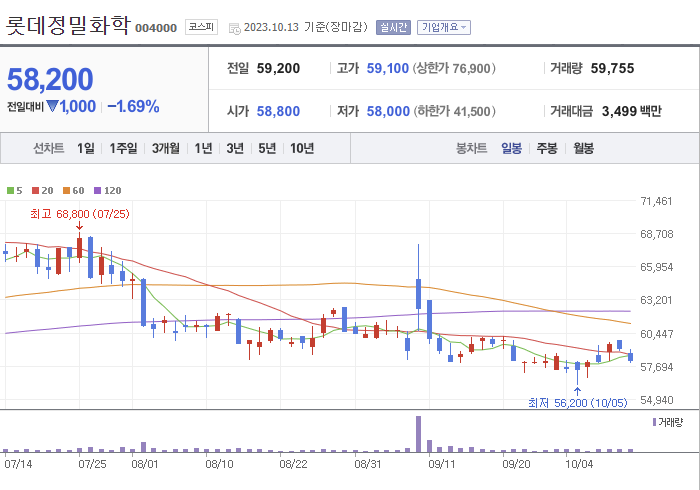Click the 07/25 date axis label

92,464
